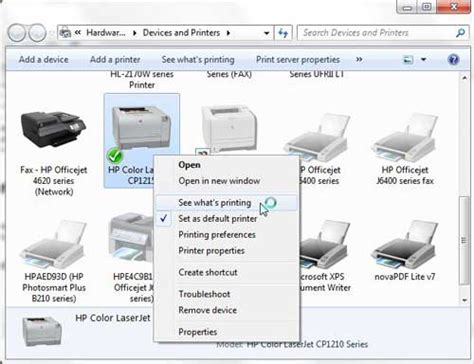
Task: Click the HL-2170W series Printer label
Action: [x=142, y=80]
